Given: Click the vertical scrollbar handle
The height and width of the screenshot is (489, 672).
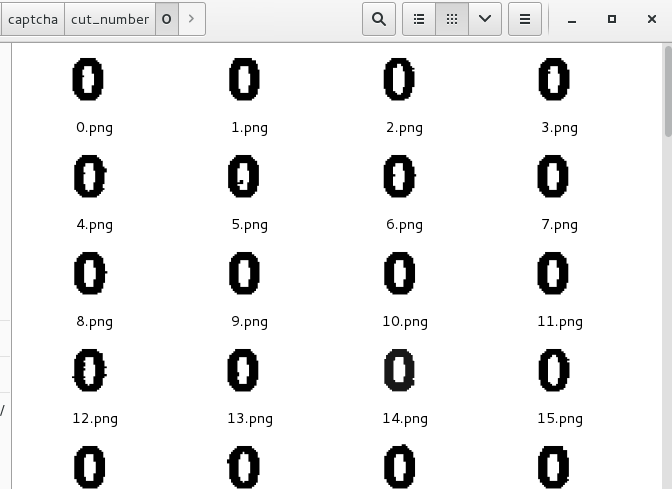Looking at the screenshot, I should coord(668,92).
